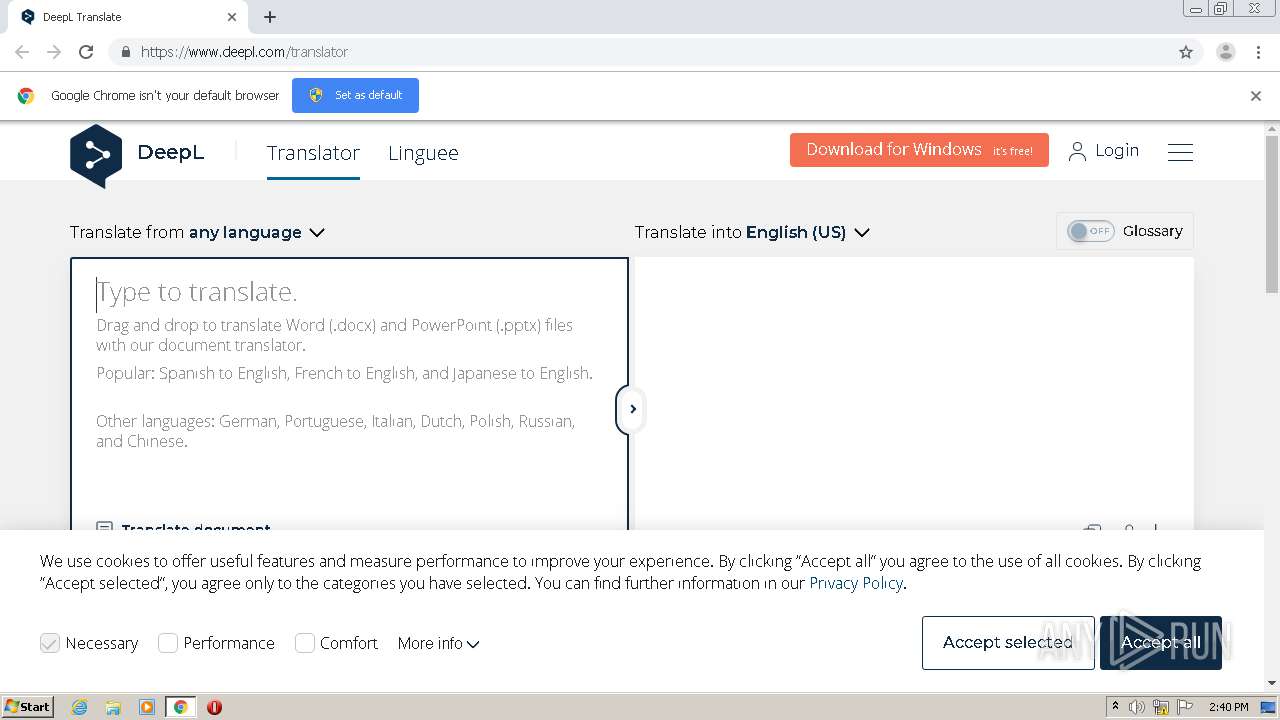Check the Performance cookies checkbox

[168, 643]
